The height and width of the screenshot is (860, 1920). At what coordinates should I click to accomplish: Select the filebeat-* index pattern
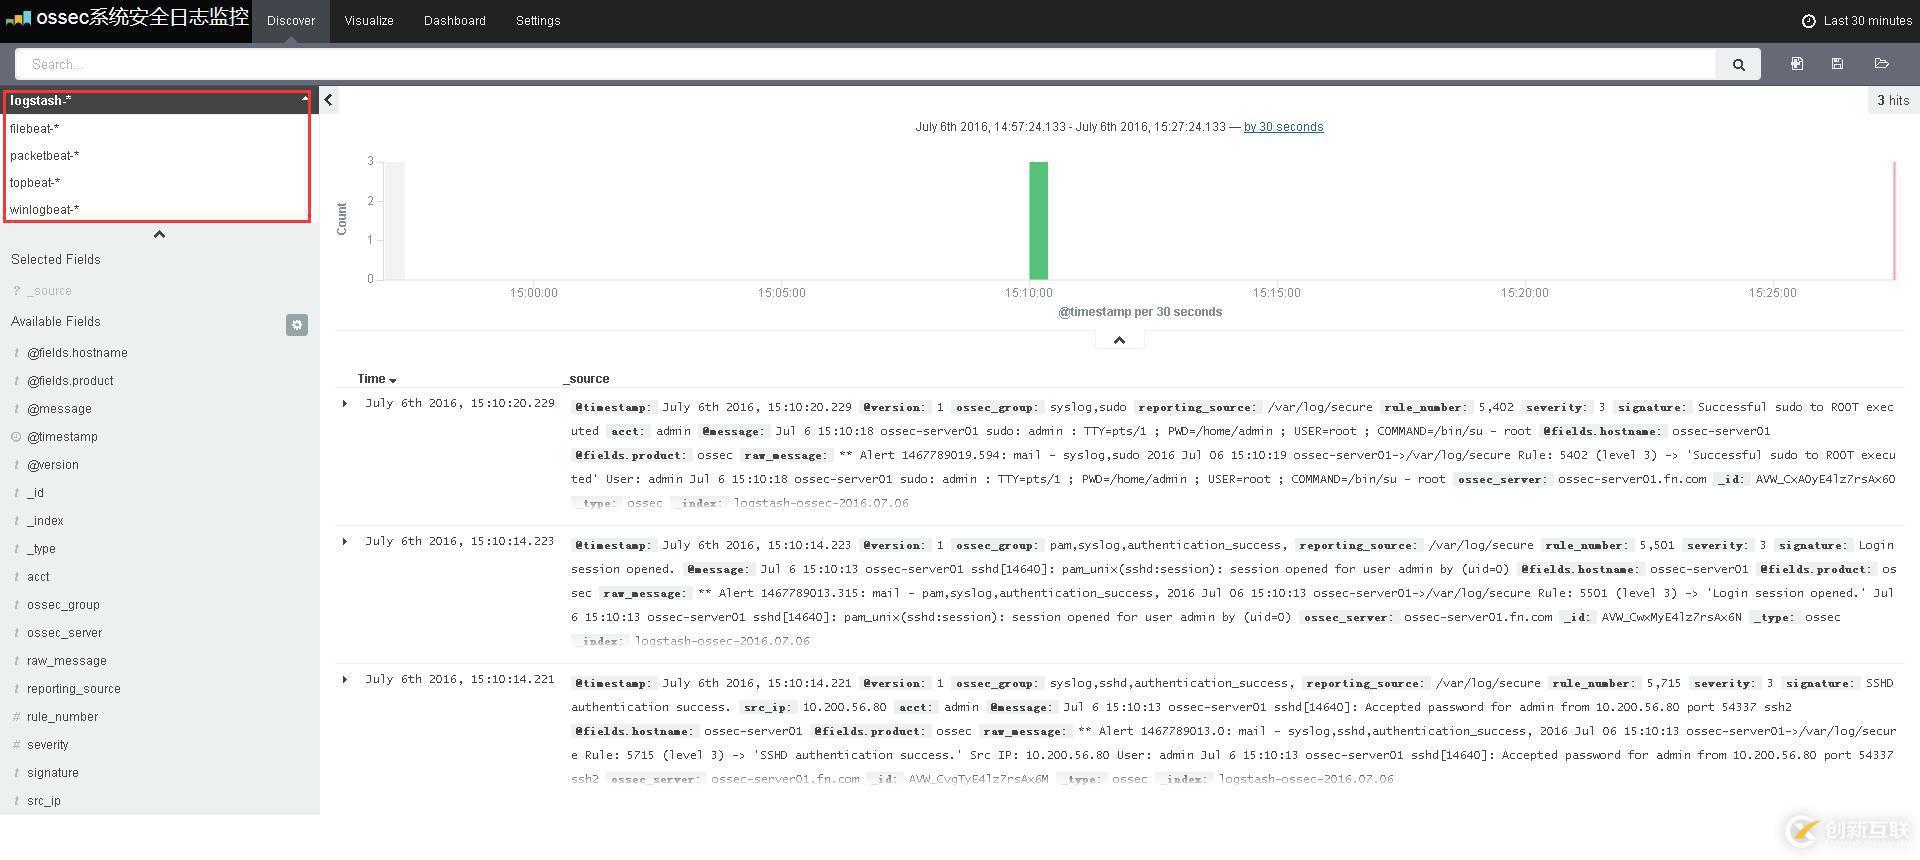tap(158, 128)
